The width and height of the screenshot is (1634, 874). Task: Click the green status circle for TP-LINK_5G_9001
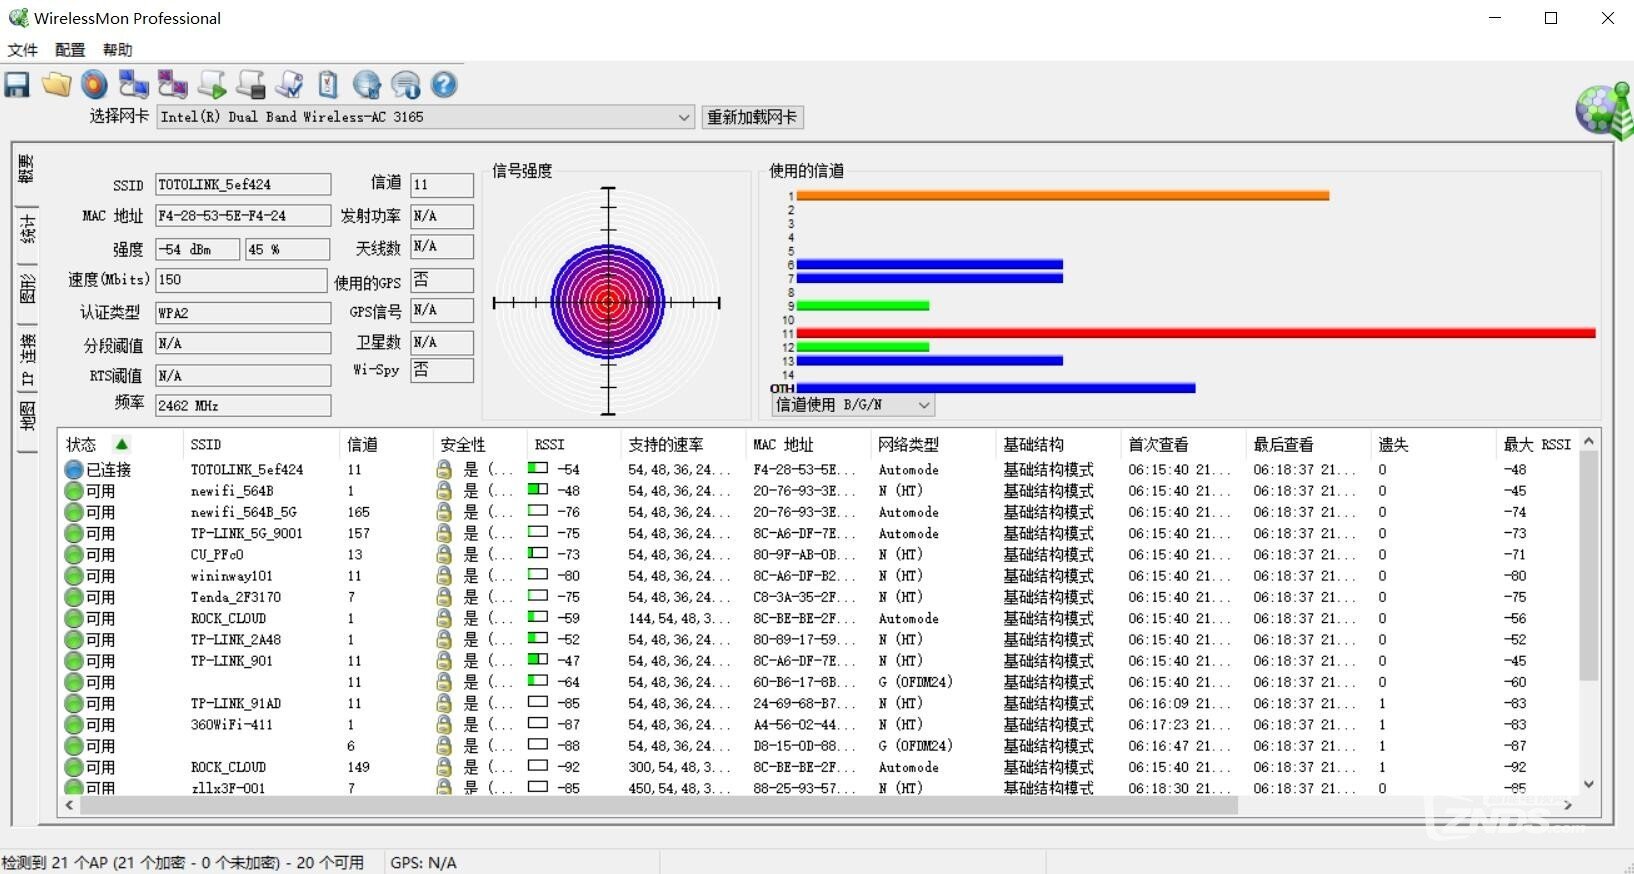coord(74,533)
